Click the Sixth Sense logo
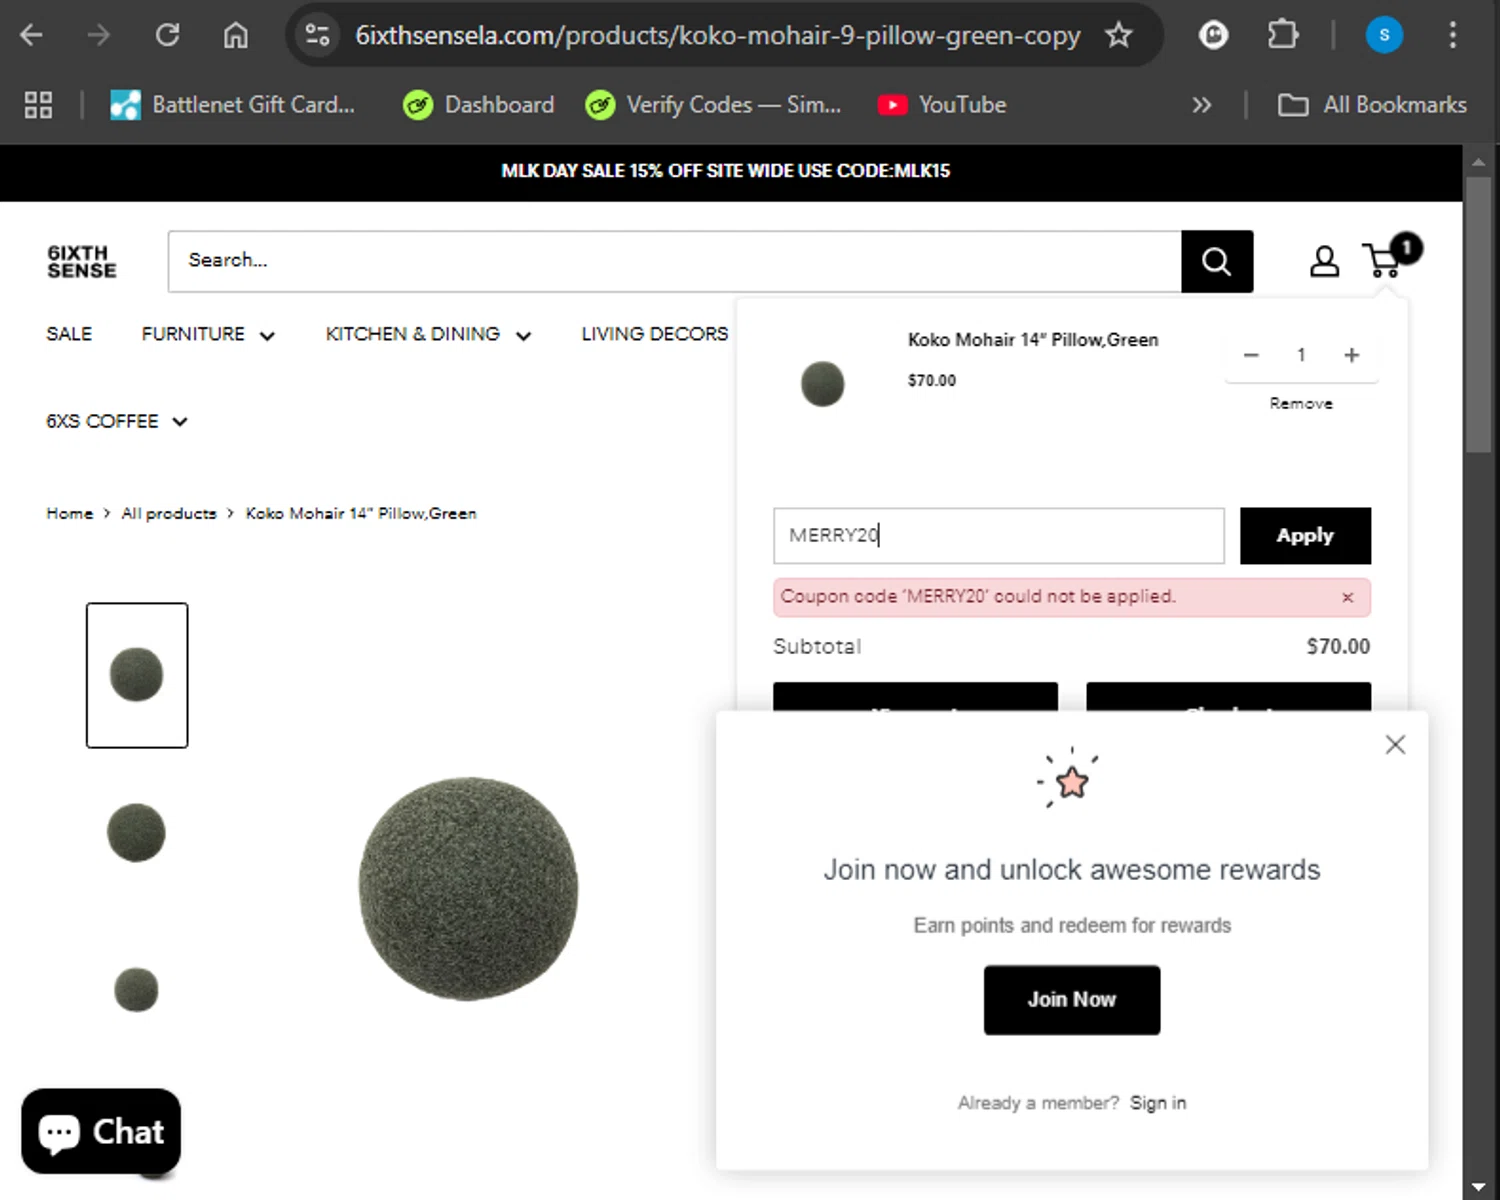Viewport: 1500px width, 1200px height. click(x=82, y=262)
